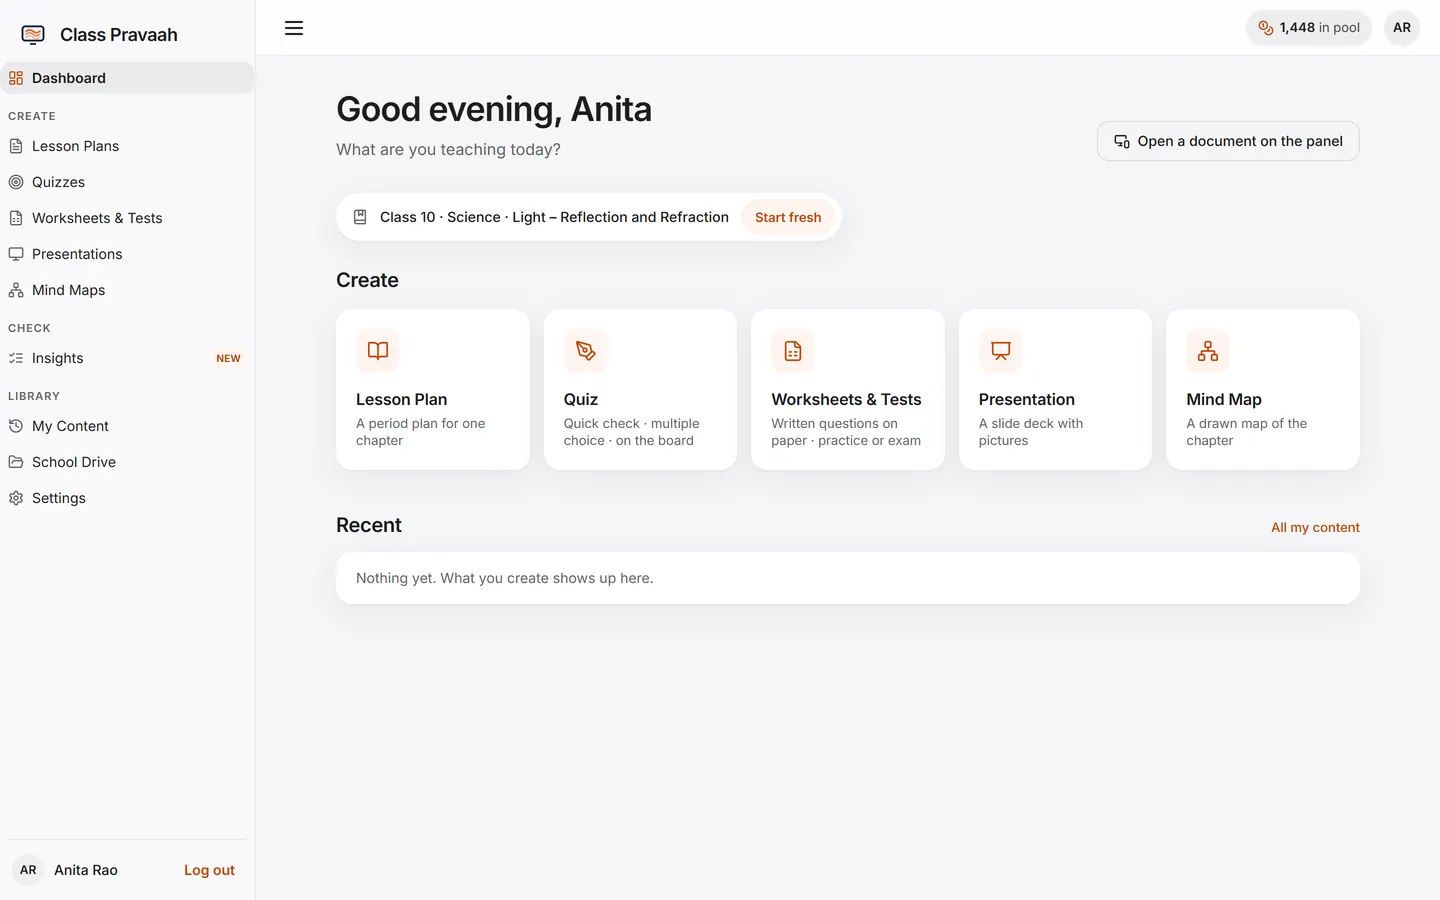Click the 'Good evening, Anita' heading
This screenshot has width=1440, height=900.
(494, 109)
